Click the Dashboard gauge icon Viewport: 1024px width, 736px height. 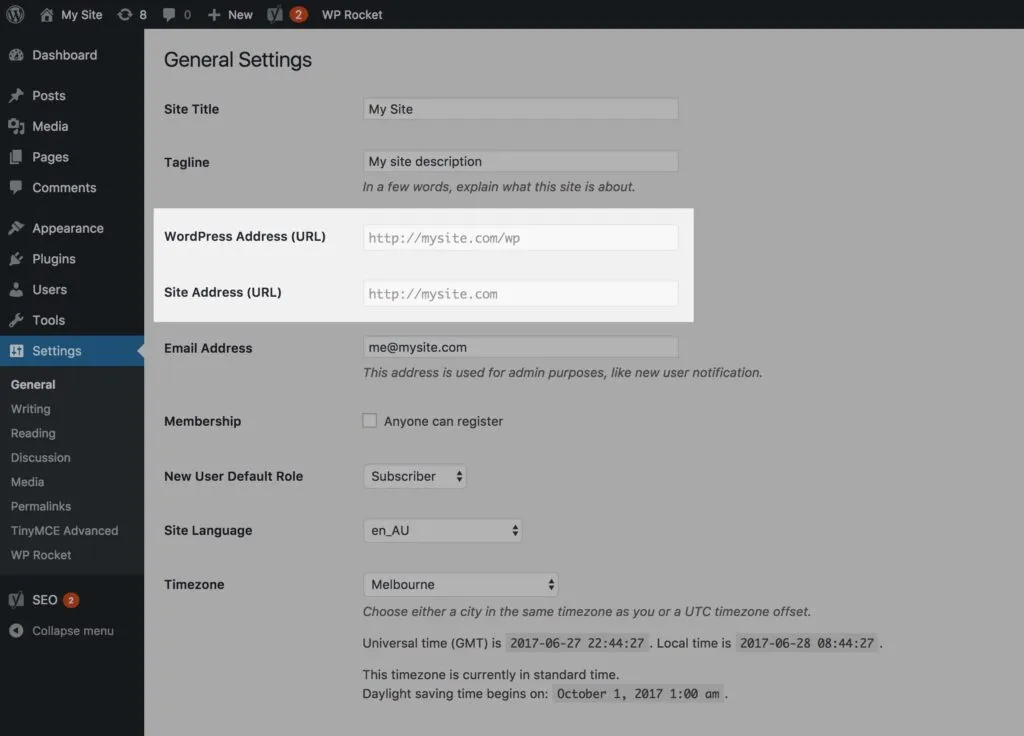[16, 55]
